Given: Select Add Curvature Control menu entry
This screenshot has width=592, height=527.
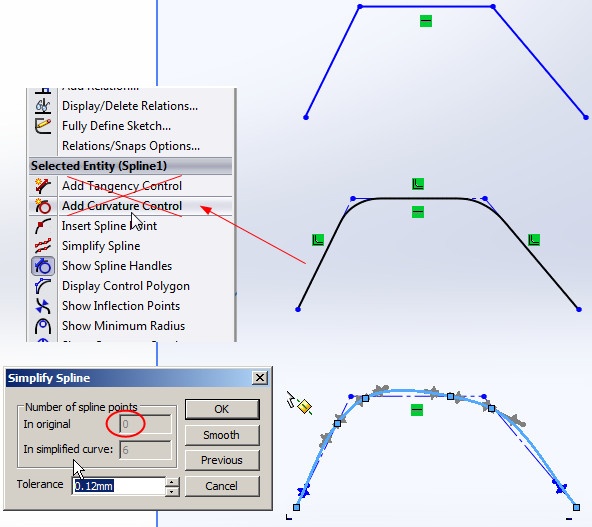Looking at the screenshot, I should point(122,206).
